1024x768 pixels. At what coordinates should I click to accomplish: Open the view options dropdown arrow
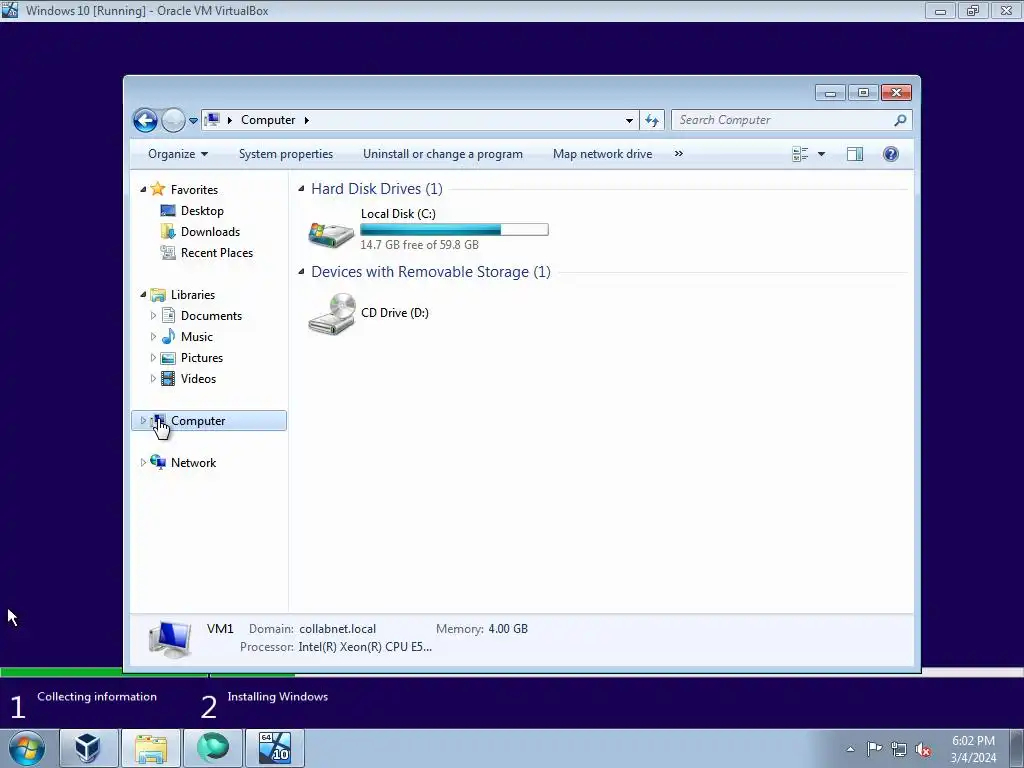click(x=822, y=154)
